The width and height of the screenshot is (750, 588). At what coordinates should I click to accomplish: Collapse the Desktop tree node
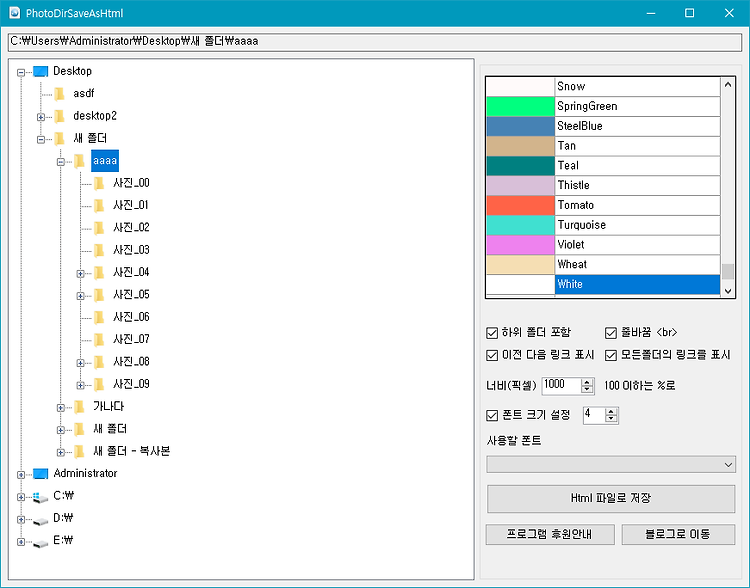[21, 72]
